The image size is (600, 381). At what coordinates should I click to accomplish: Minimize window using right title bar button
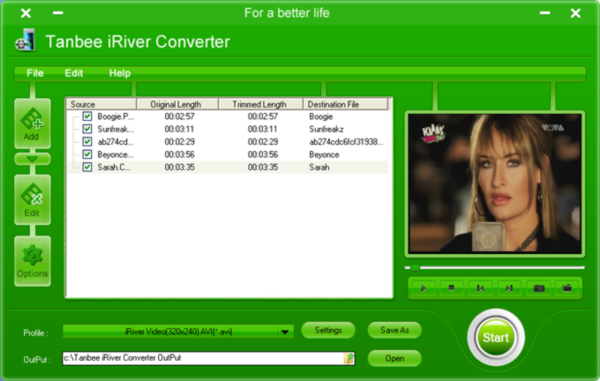point(545,13)
